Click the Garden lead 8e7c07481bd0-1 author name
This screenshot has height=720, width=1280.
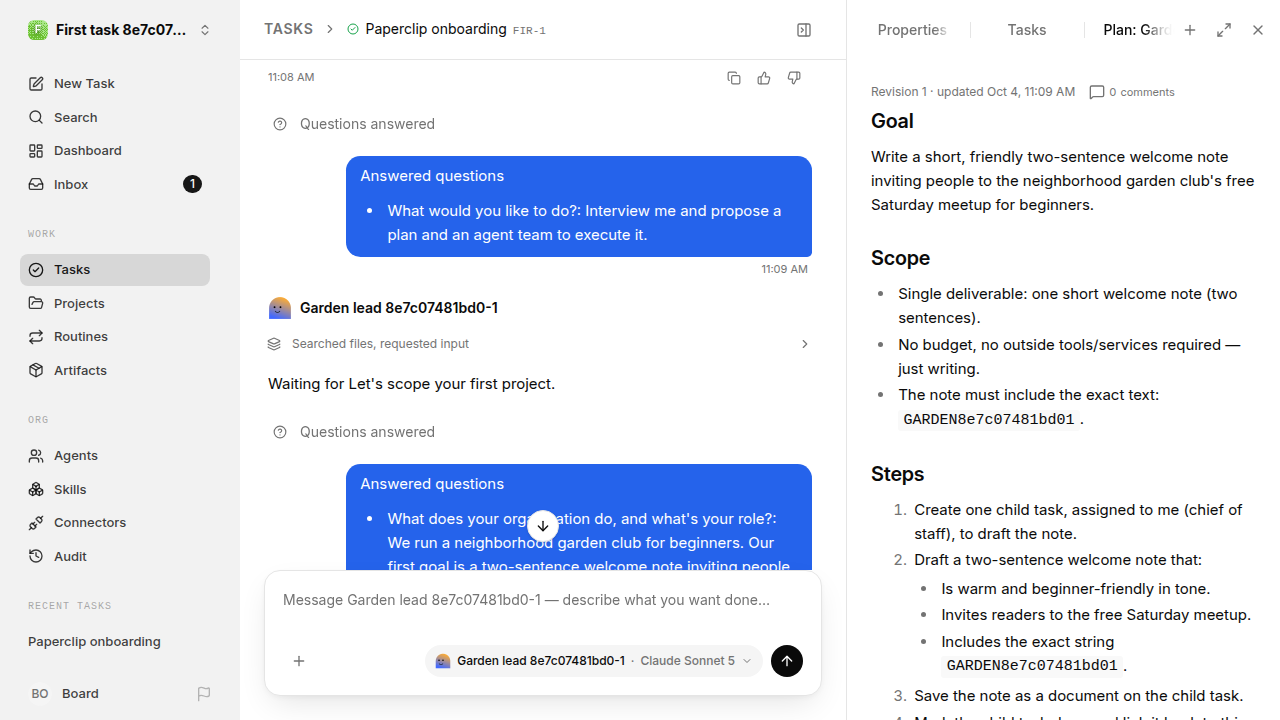[x=399, y=308]
